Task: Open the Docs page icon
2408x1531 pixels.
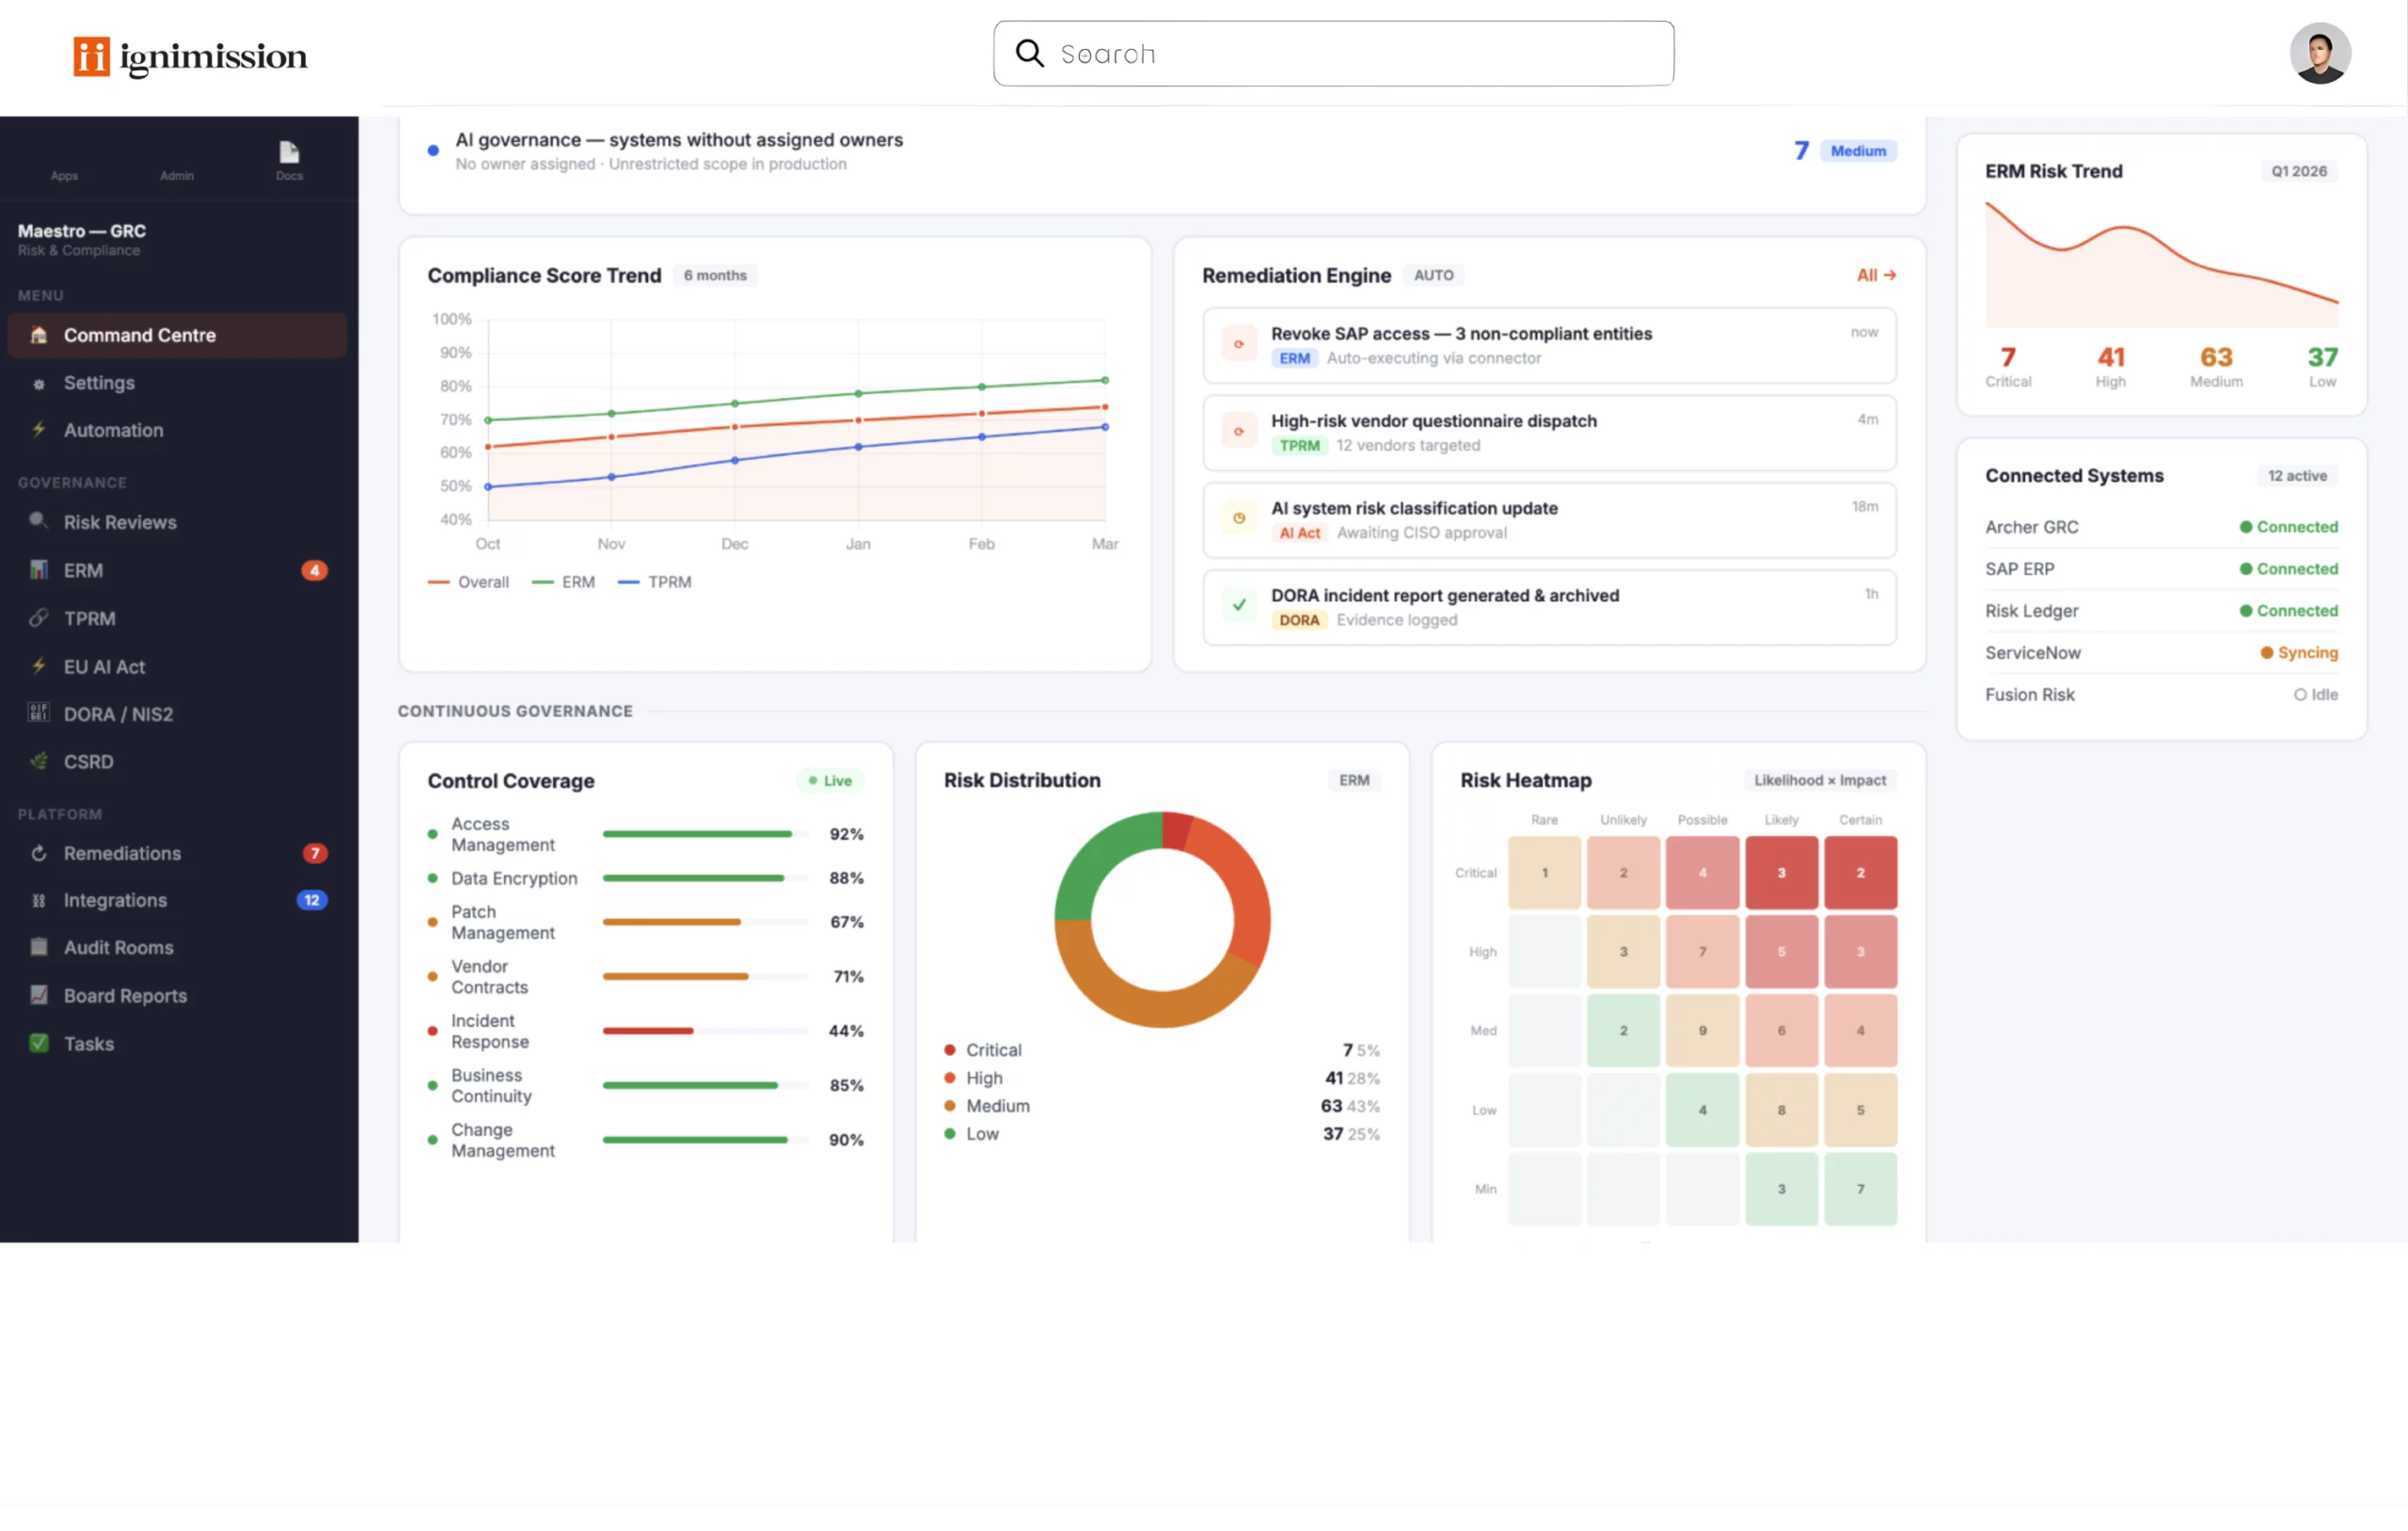Action: coord(289,152)
